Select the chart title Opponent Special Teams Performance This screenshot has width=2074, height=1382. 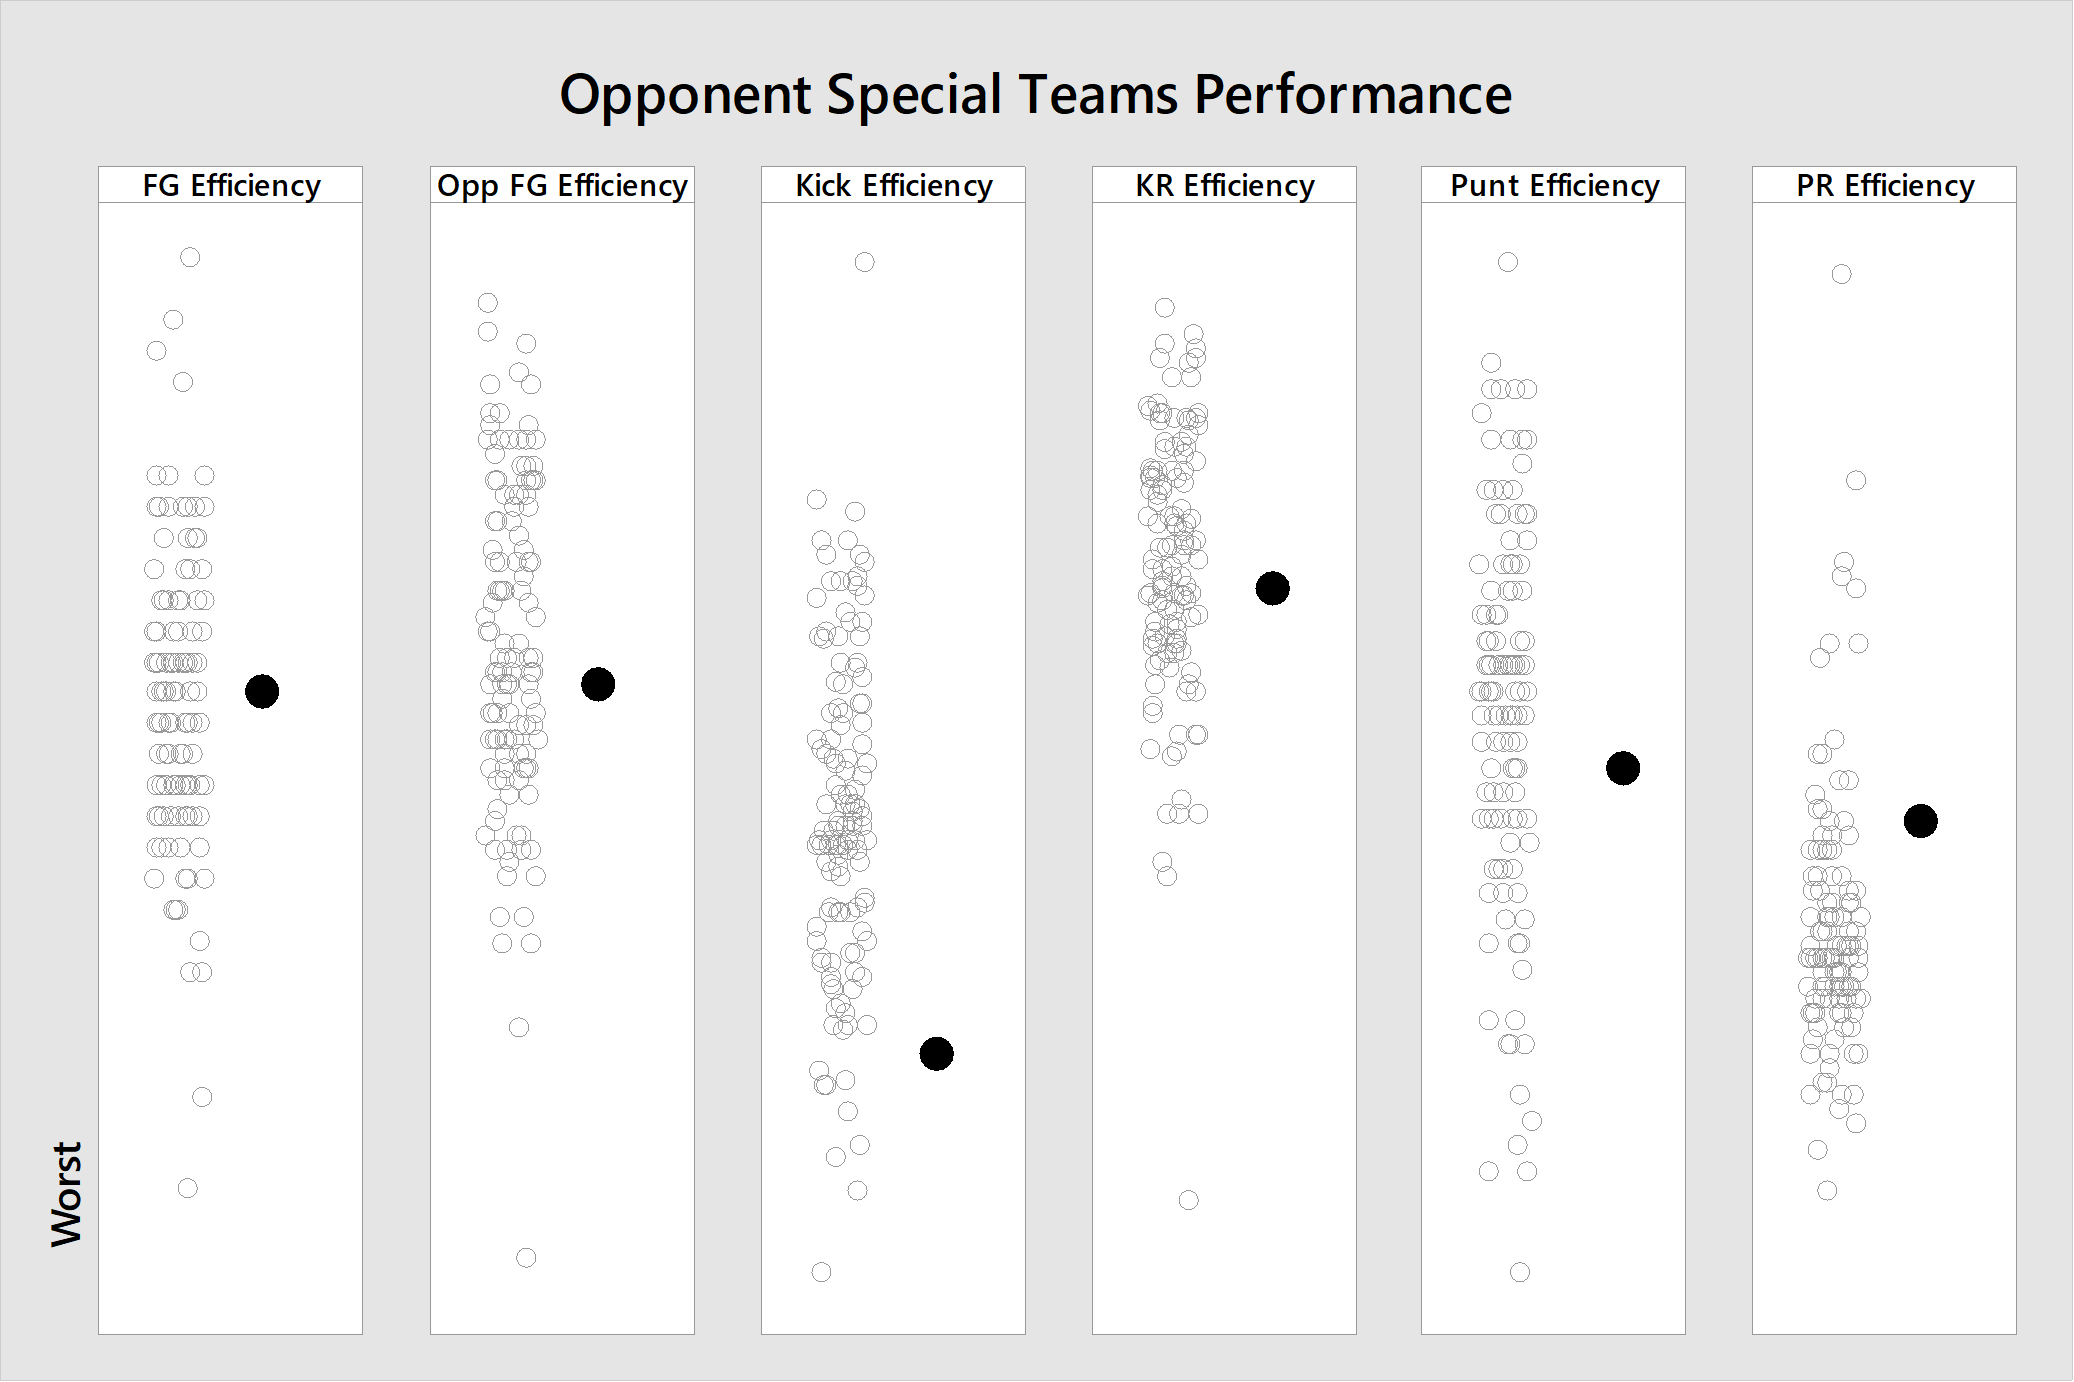tap(1036, 95)
